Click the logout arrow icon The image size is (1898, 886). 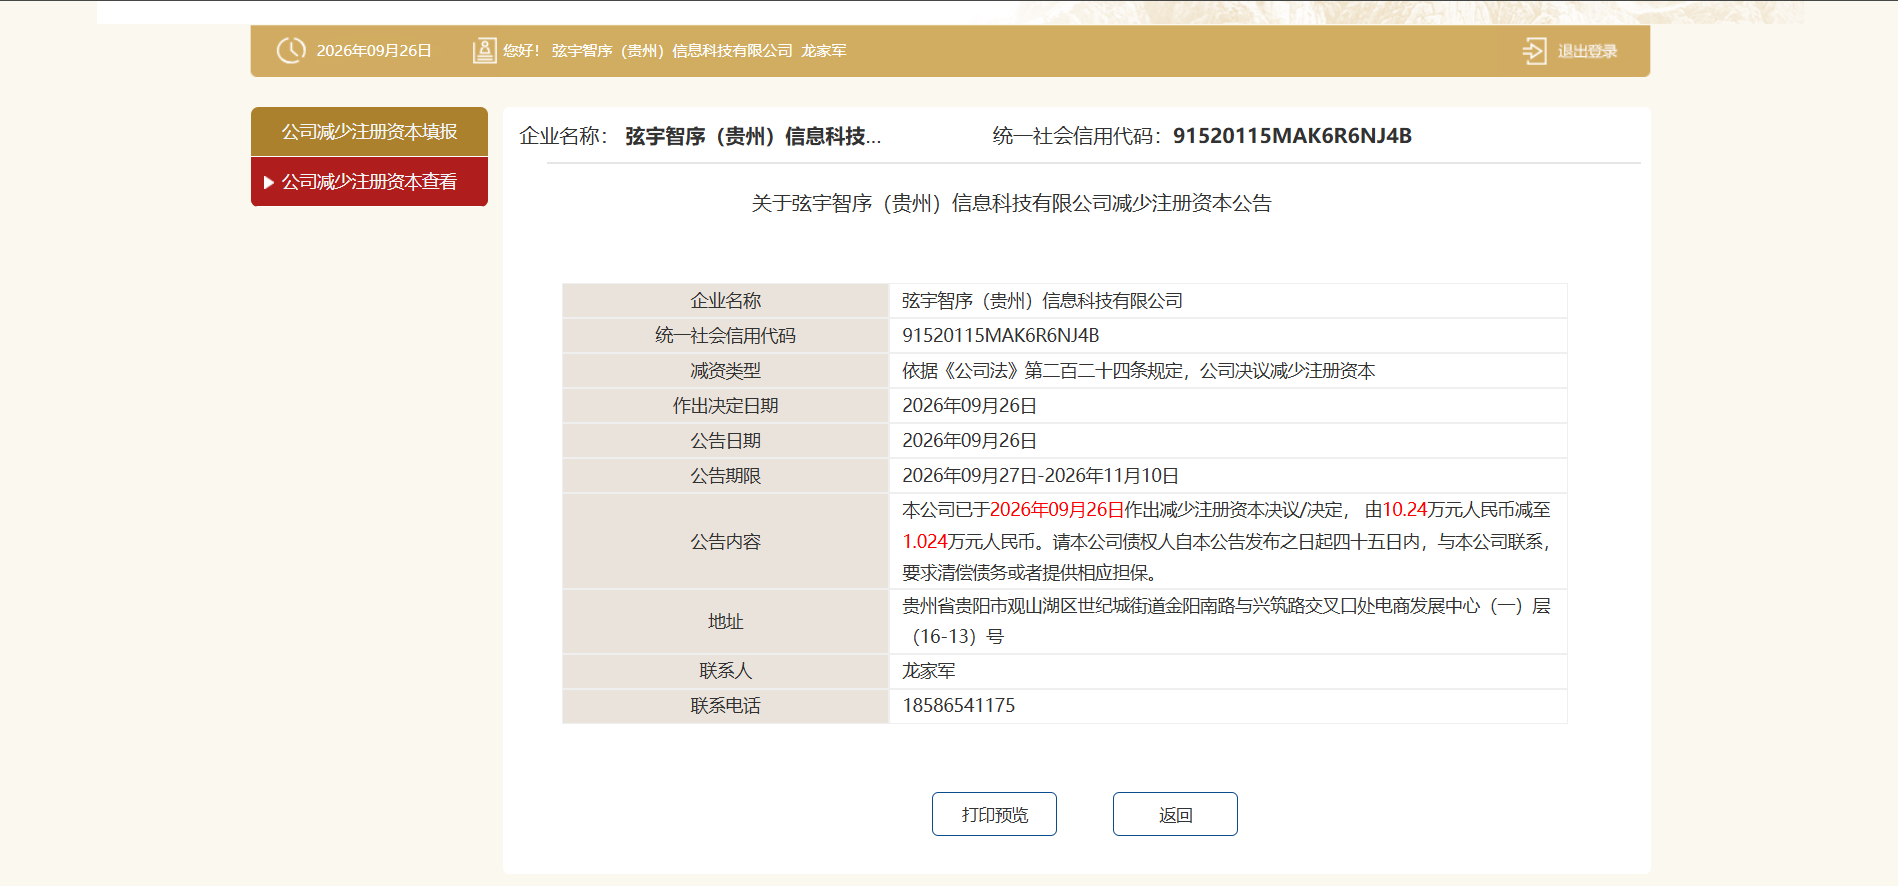1534,51
